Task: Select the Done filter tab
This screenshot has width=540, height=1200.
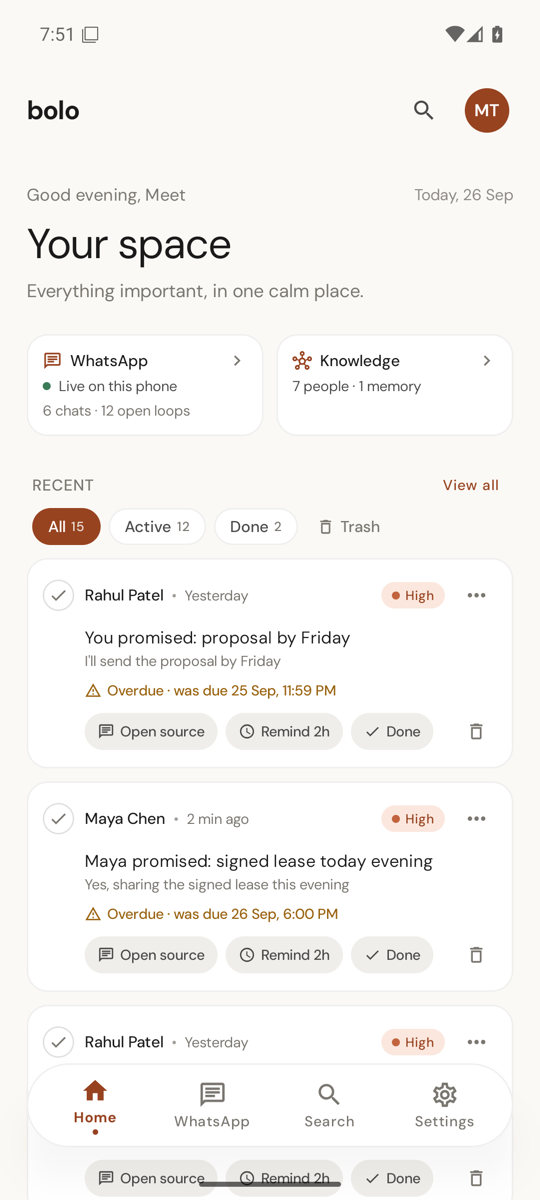Action: (x=256, y=527)
